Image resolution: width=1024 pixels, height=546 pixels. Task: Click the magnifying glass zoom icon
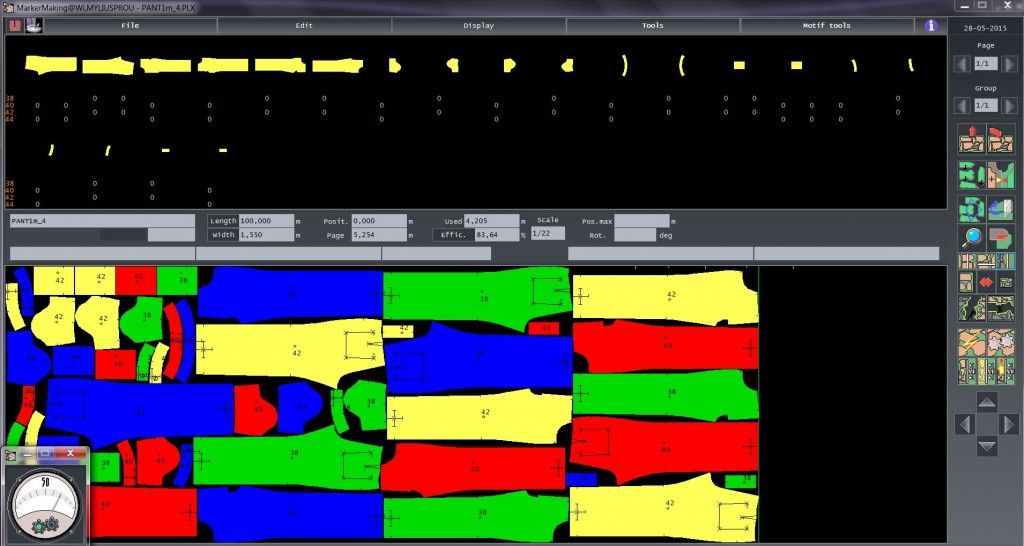pyautogui.click(x=972, y=237)
